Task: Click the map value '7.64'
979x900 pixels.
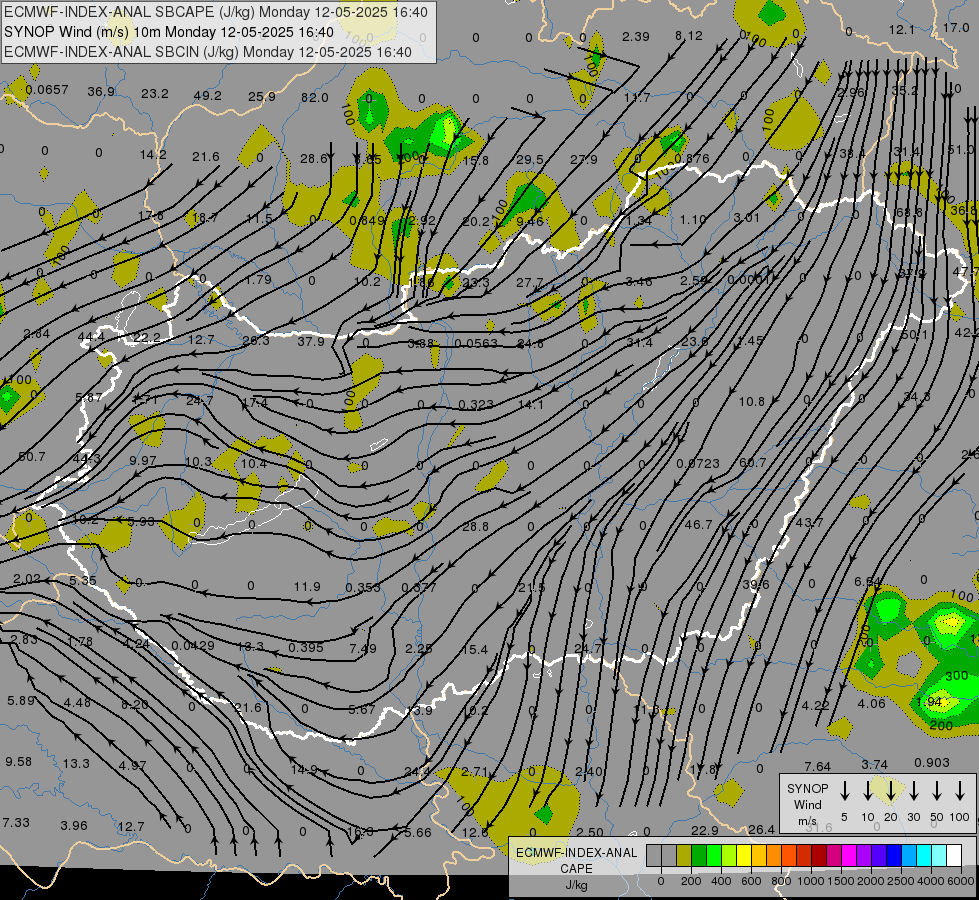Action: [x=818, y=766]
